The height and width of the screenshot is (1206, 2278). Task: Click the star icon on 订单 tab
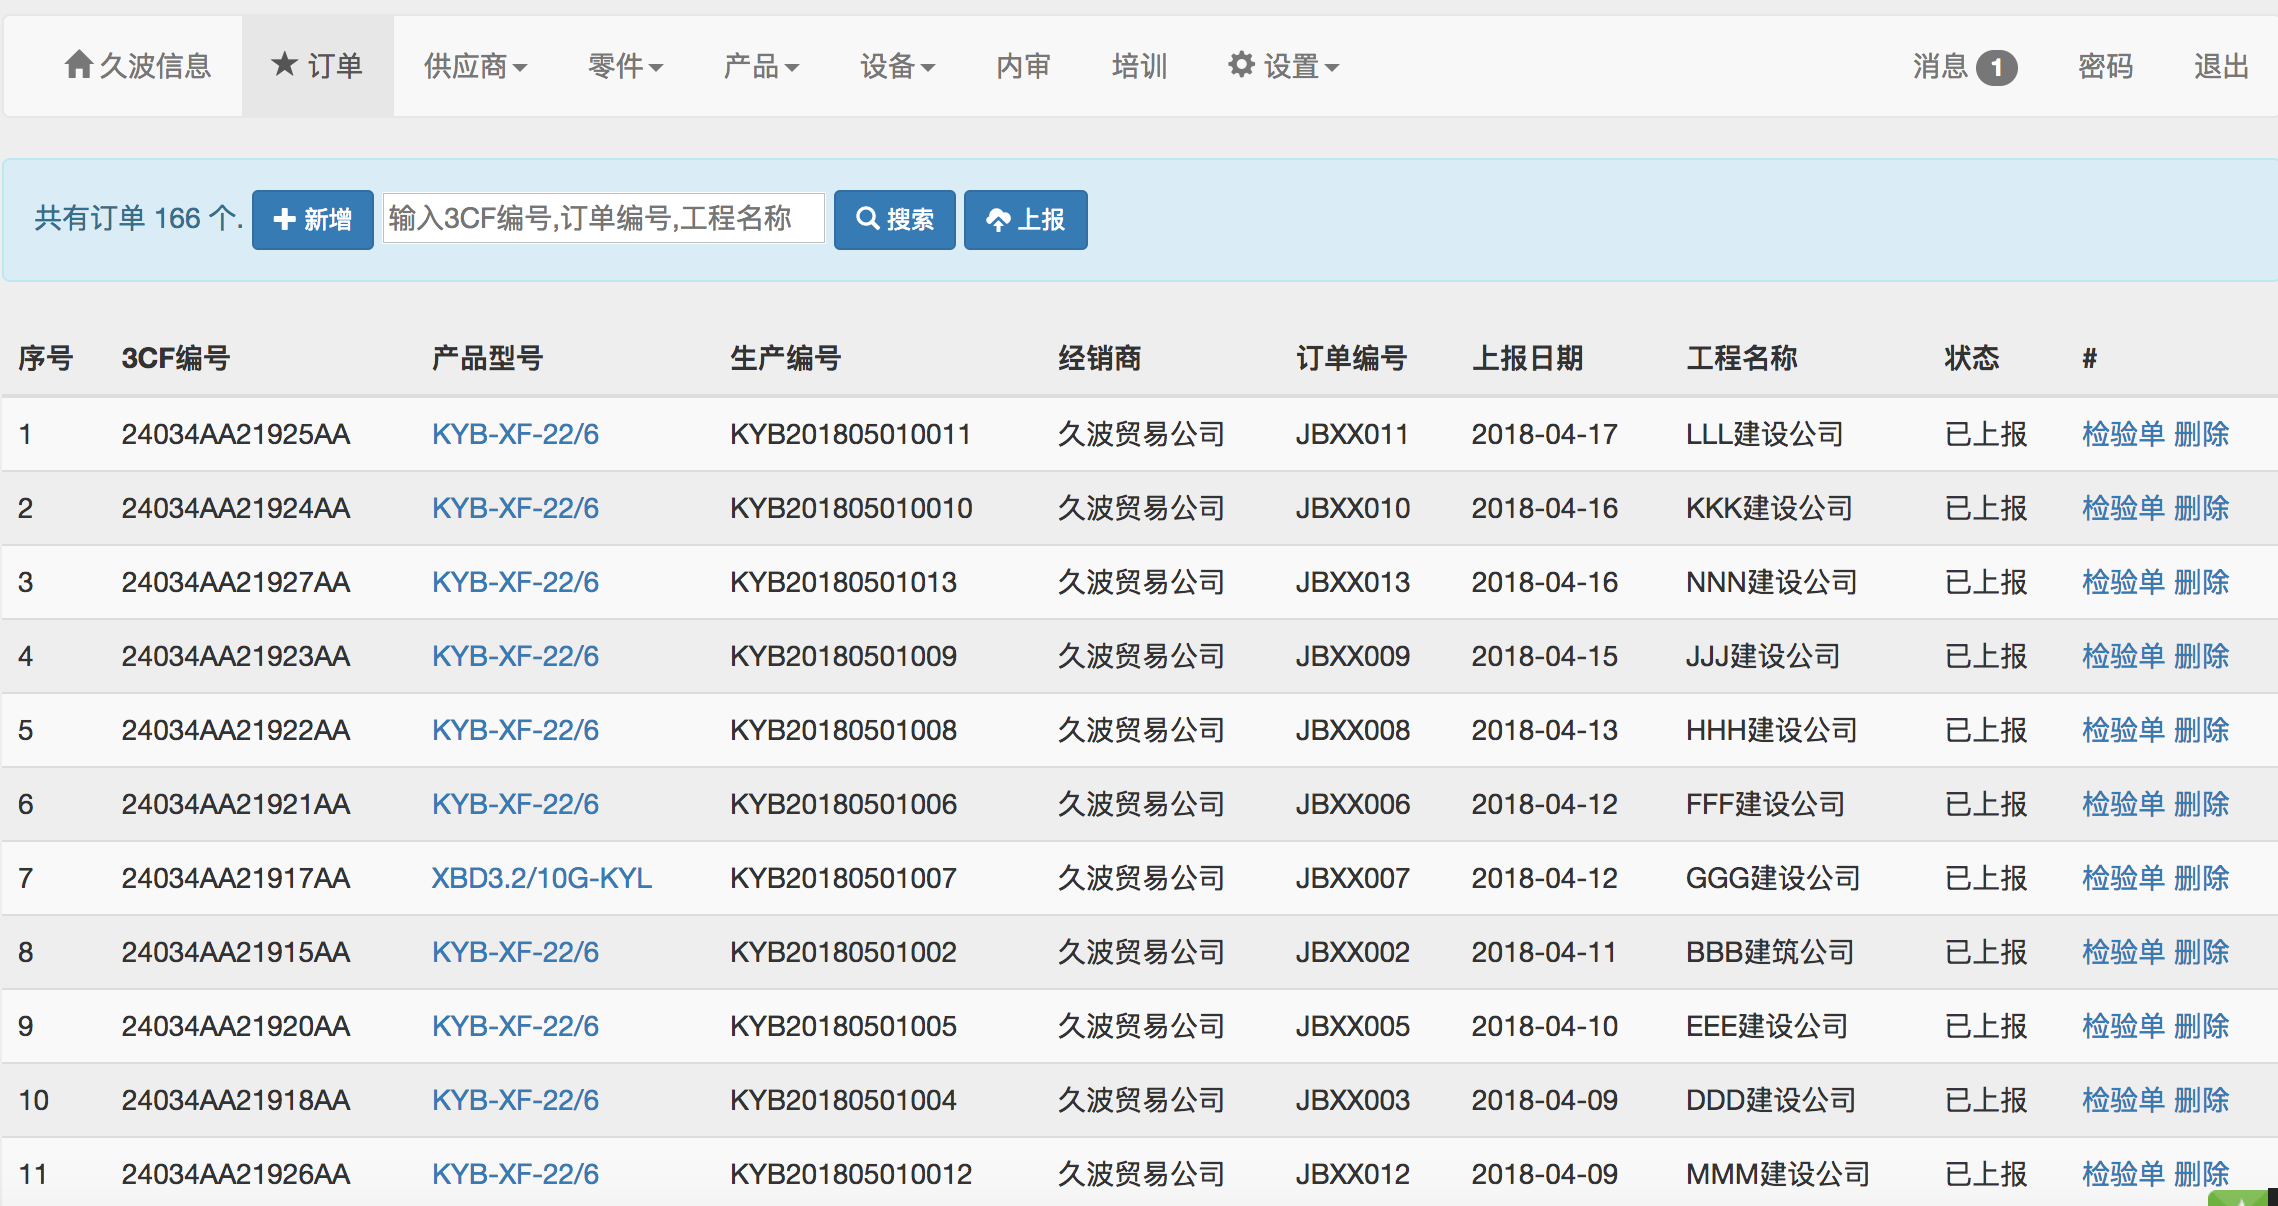pos(284,65)
